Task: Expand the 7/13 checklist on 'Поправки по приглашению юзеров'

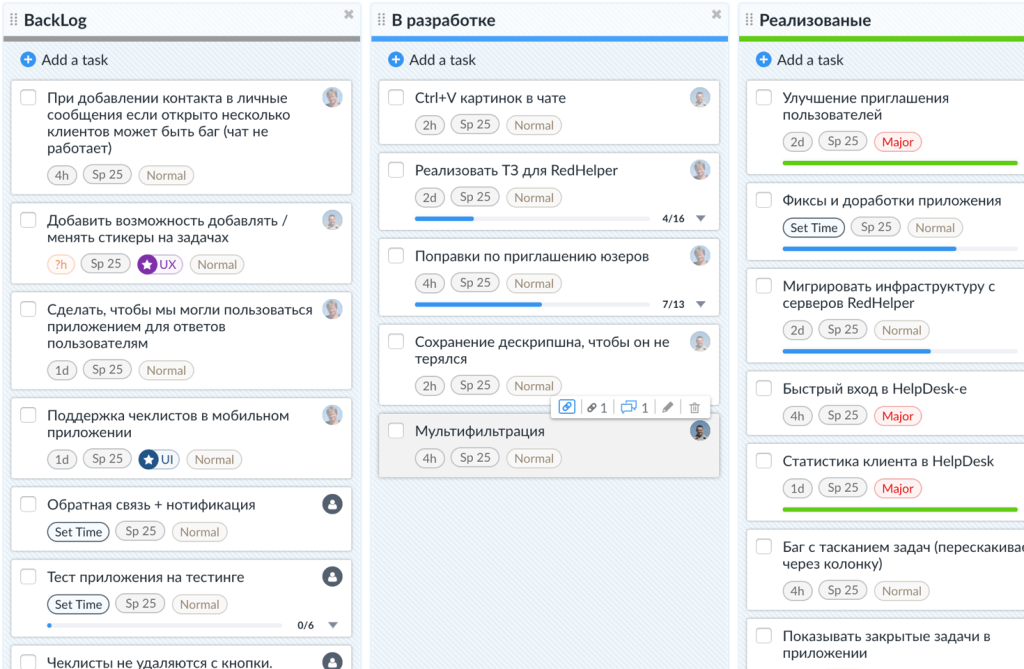Action: 700,305
